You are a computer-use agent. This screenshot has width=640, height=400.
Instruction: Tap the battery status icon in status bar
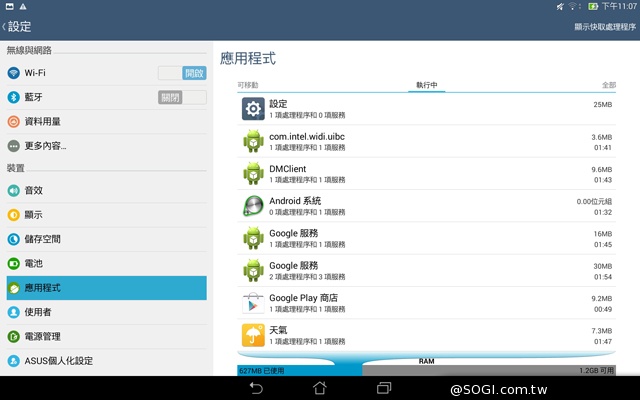[593, 6]
